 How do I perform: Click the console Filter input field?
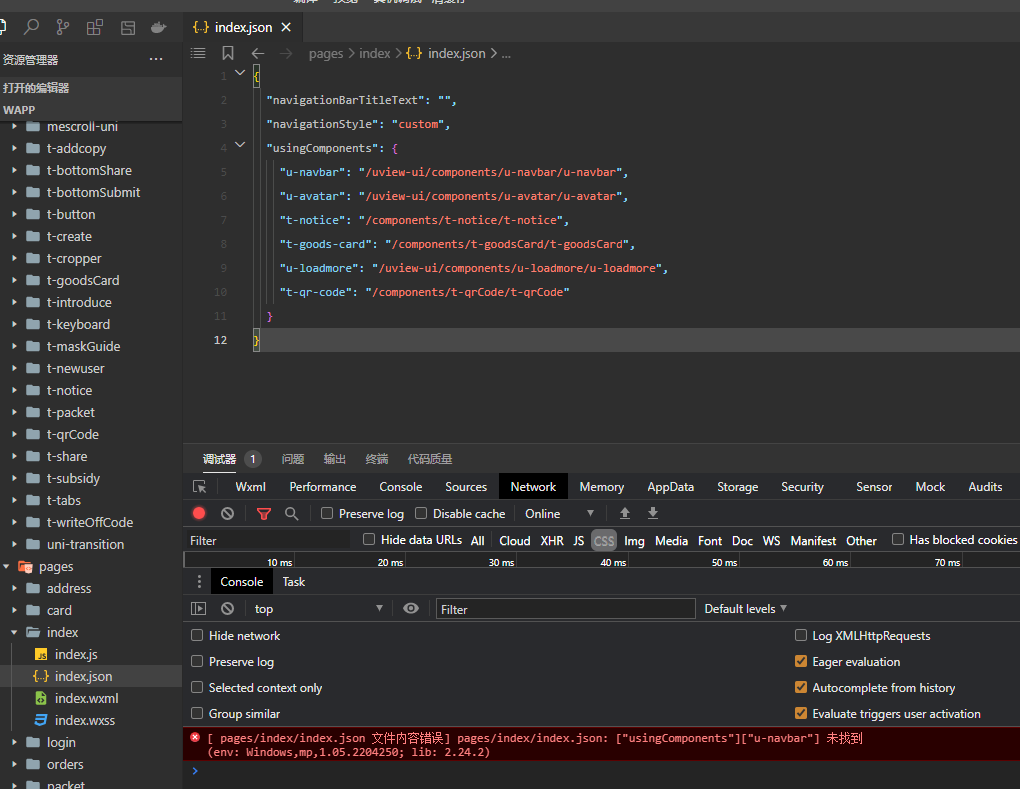tap(565, 609)
